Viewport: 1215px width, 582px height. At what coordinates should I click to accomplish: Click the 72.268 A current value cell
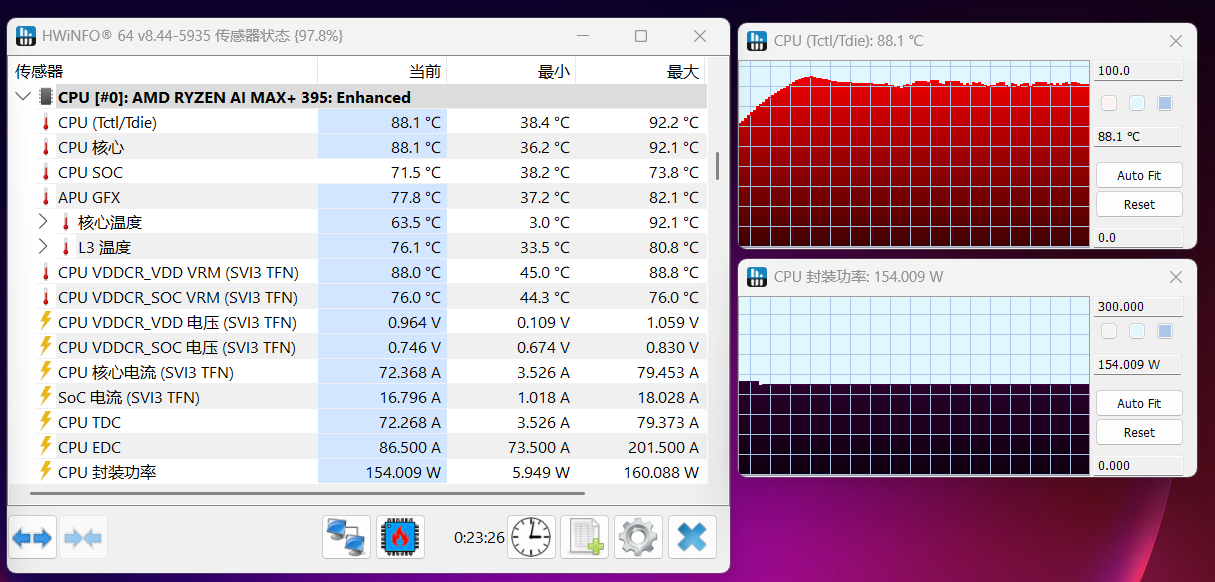382,422
